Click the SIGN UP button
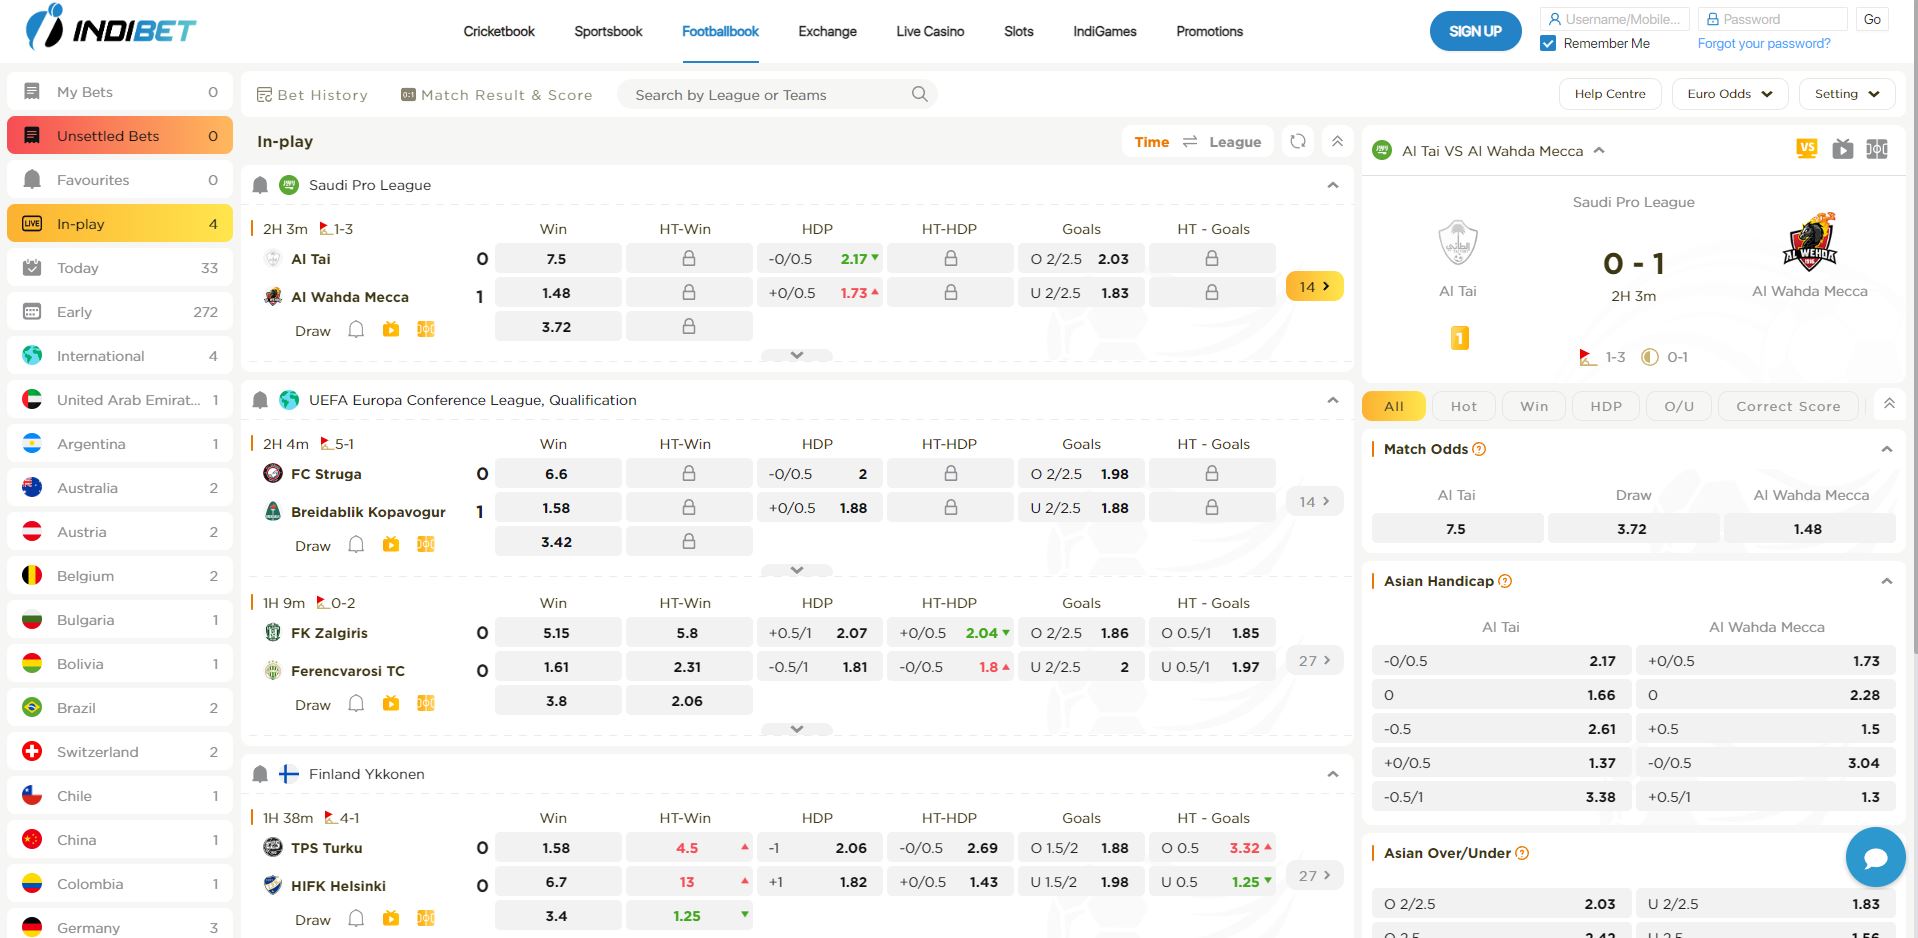 (1475, 31)
